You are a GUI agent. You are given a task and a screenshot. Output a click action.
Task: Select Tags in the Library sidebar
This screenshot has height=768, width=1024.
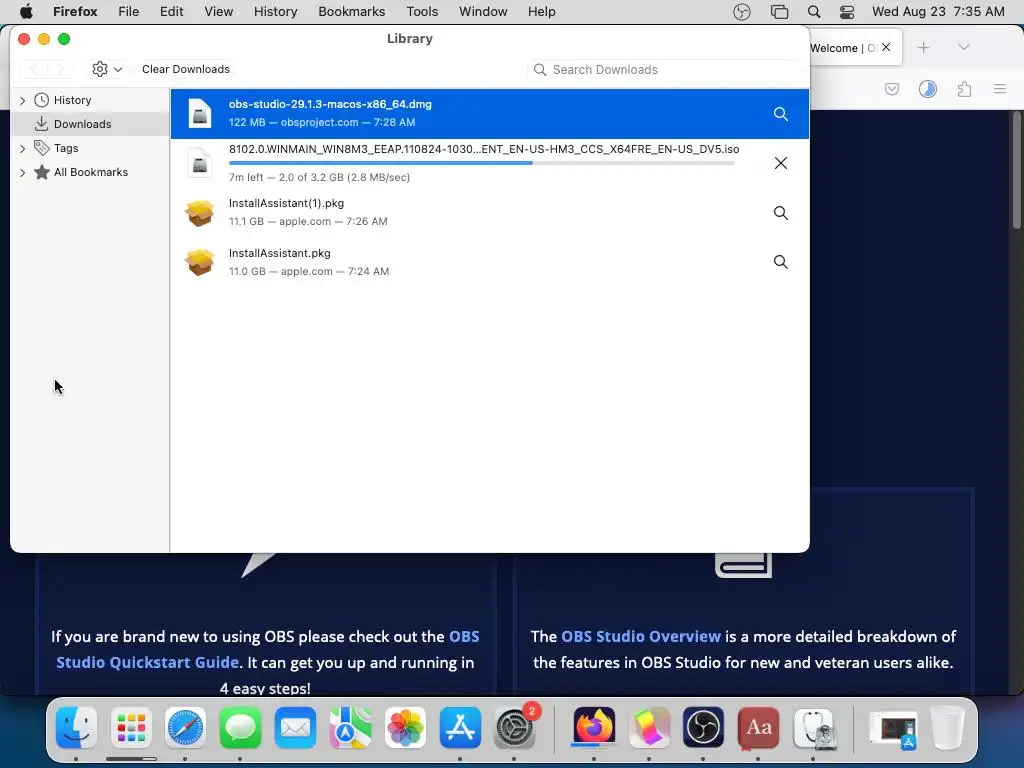pos(66,148)
